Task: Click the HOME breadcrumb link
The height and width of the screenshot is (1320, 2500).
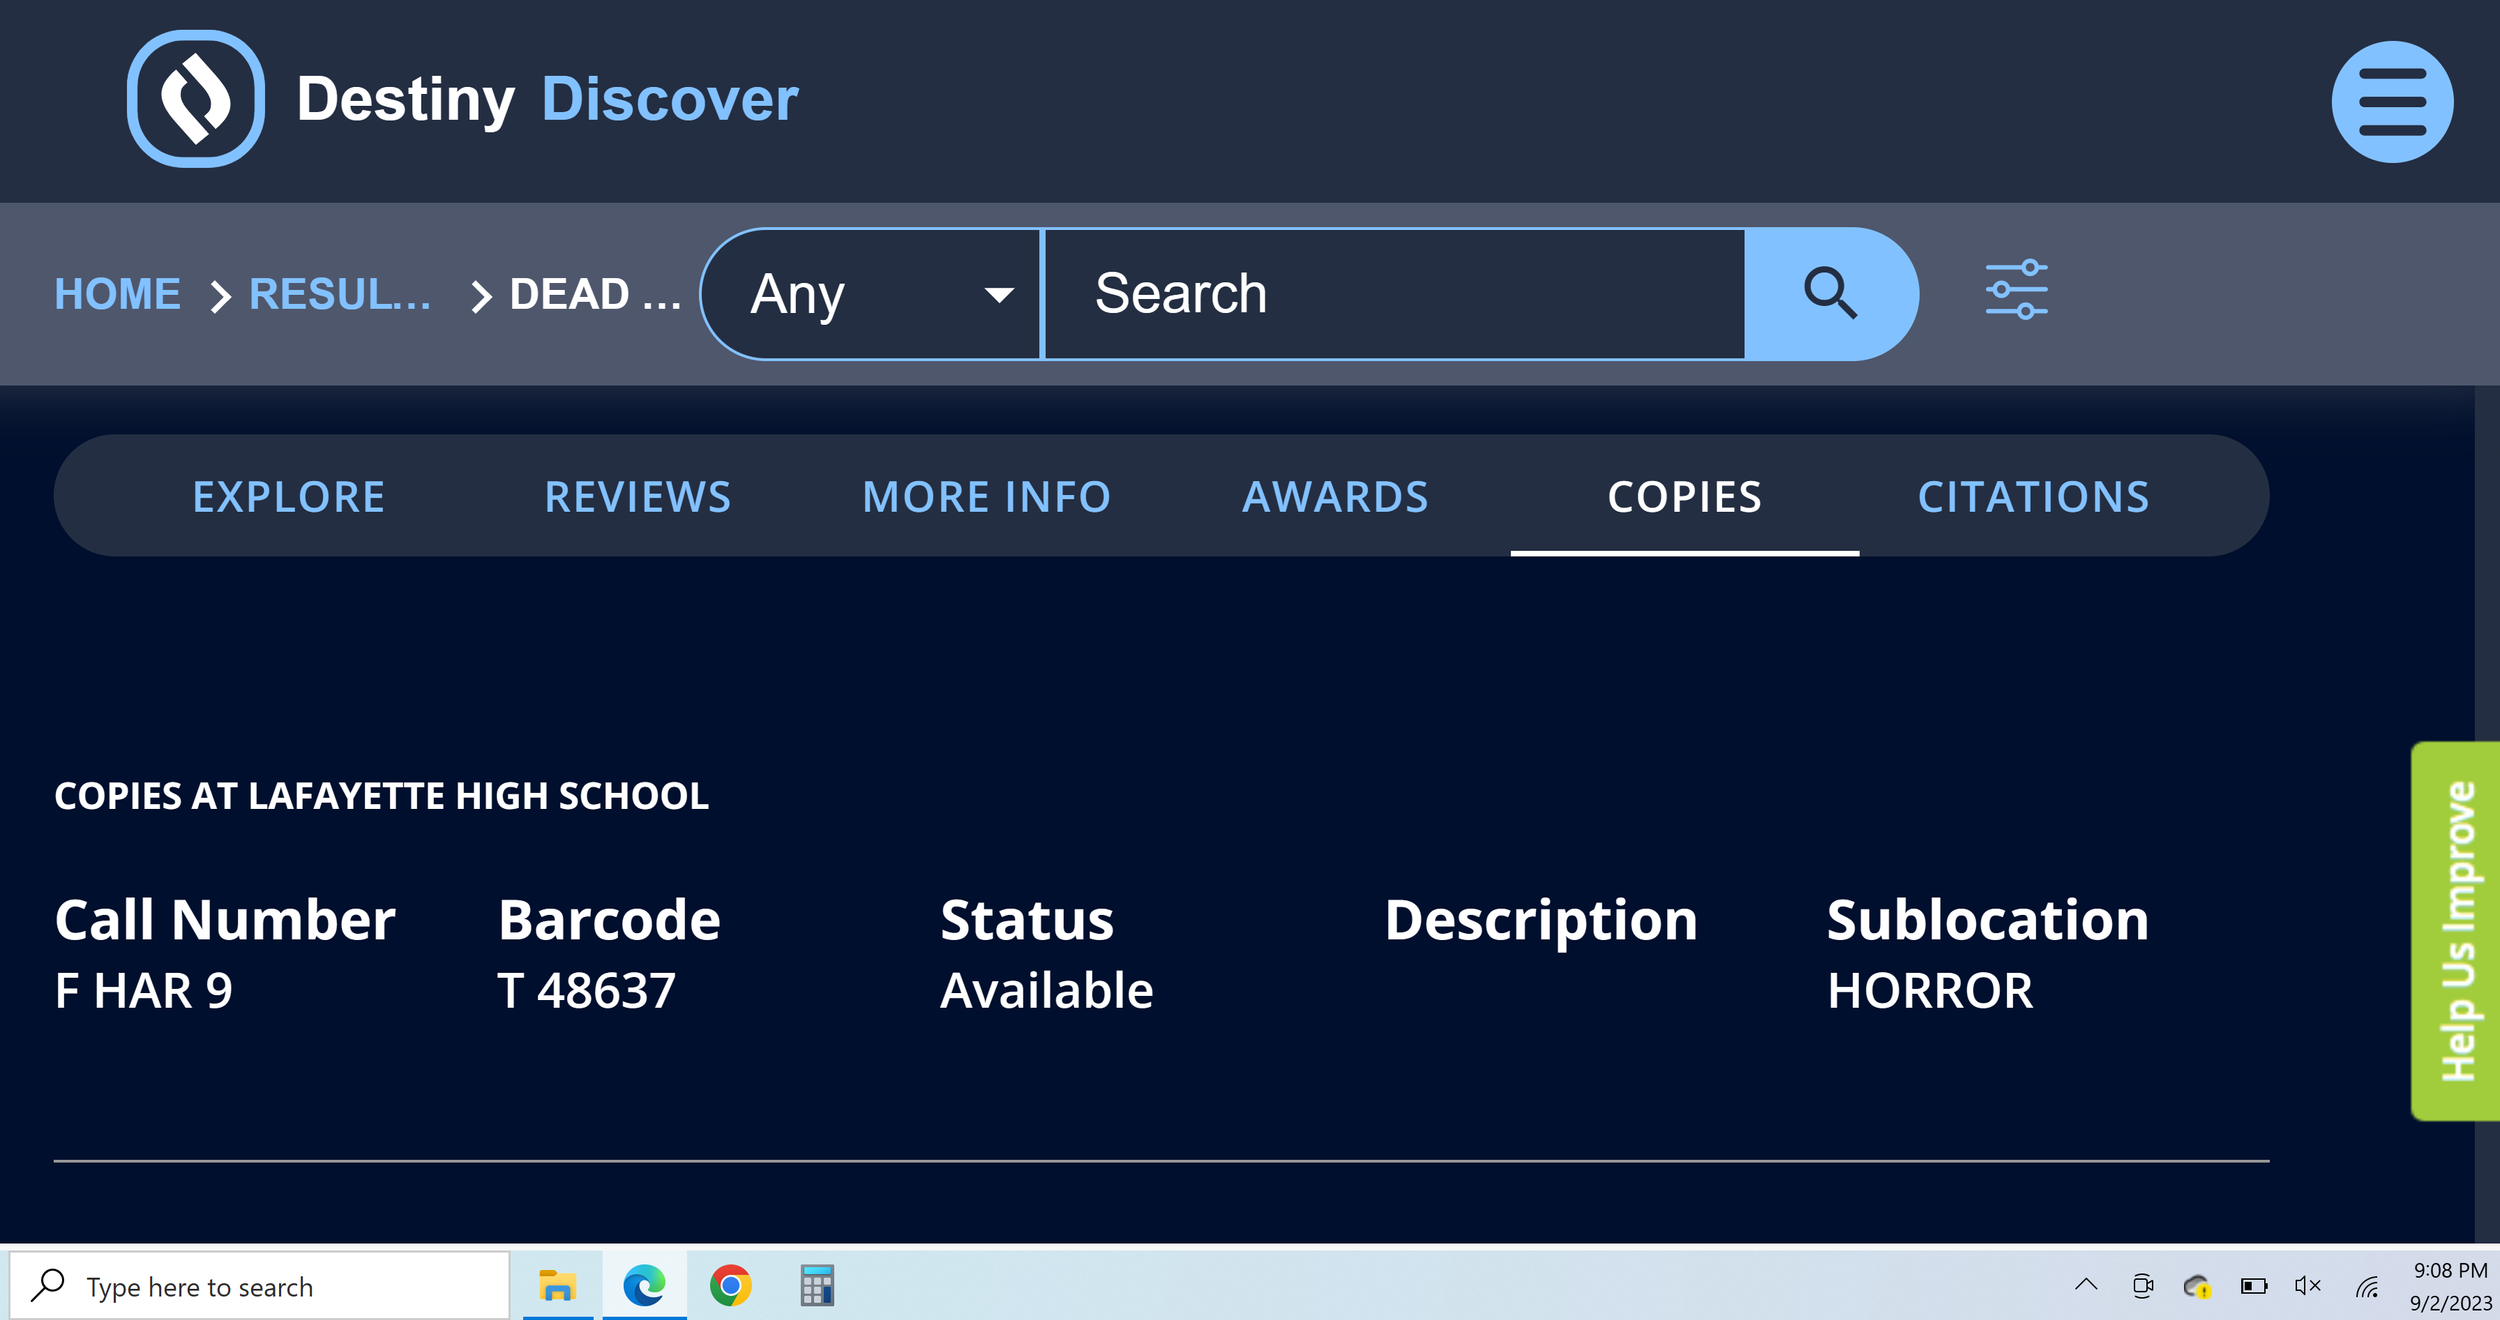Action: pos(117,294)
